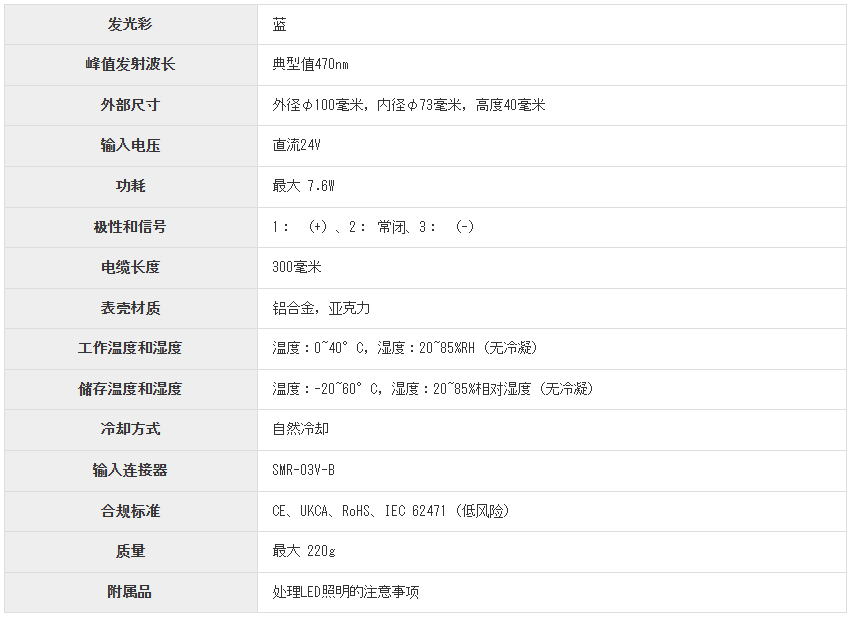Click the 工作温度和湿度 label
This screenshot has height=623, width=861.
tap(130, 348)
